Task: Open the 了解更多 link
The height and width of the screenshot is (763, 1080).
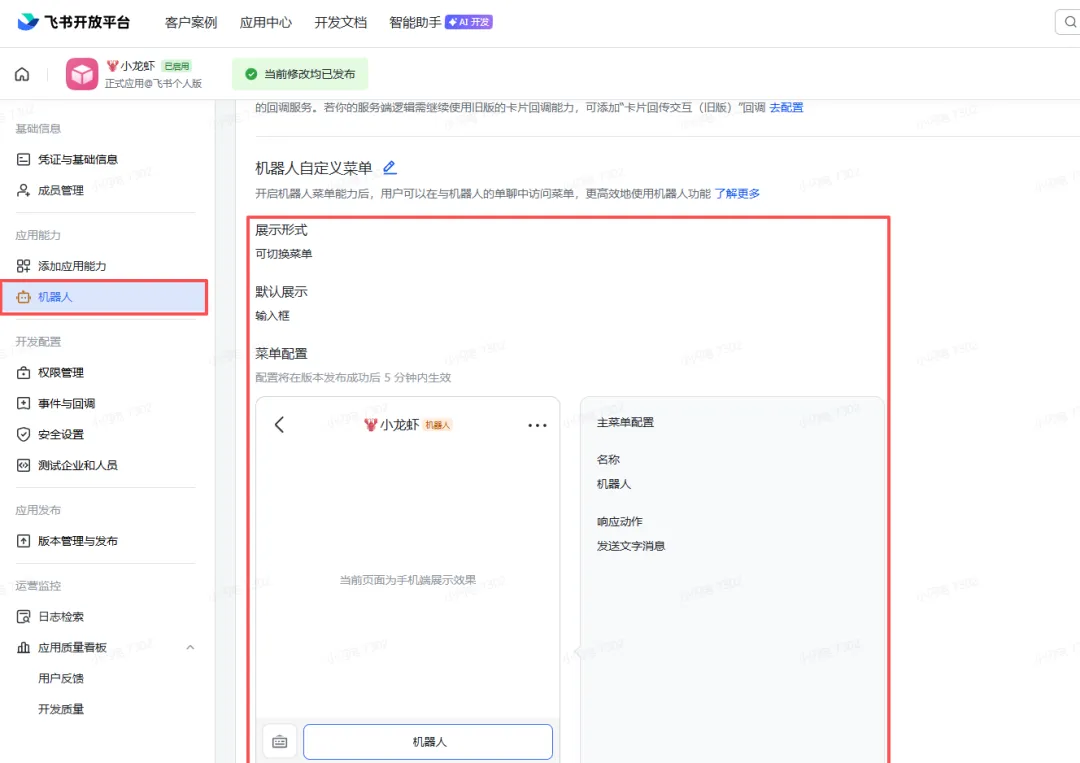Action: coord(737,194)
